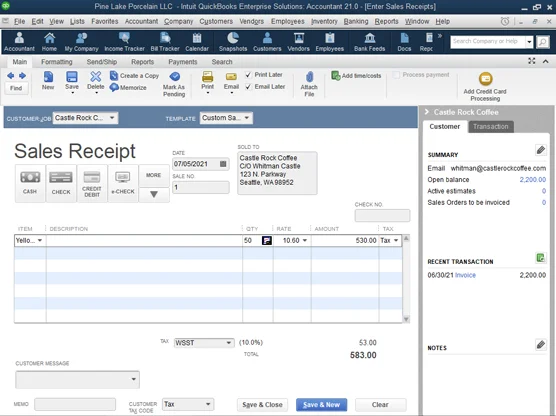Click Create a Copy

134,76
